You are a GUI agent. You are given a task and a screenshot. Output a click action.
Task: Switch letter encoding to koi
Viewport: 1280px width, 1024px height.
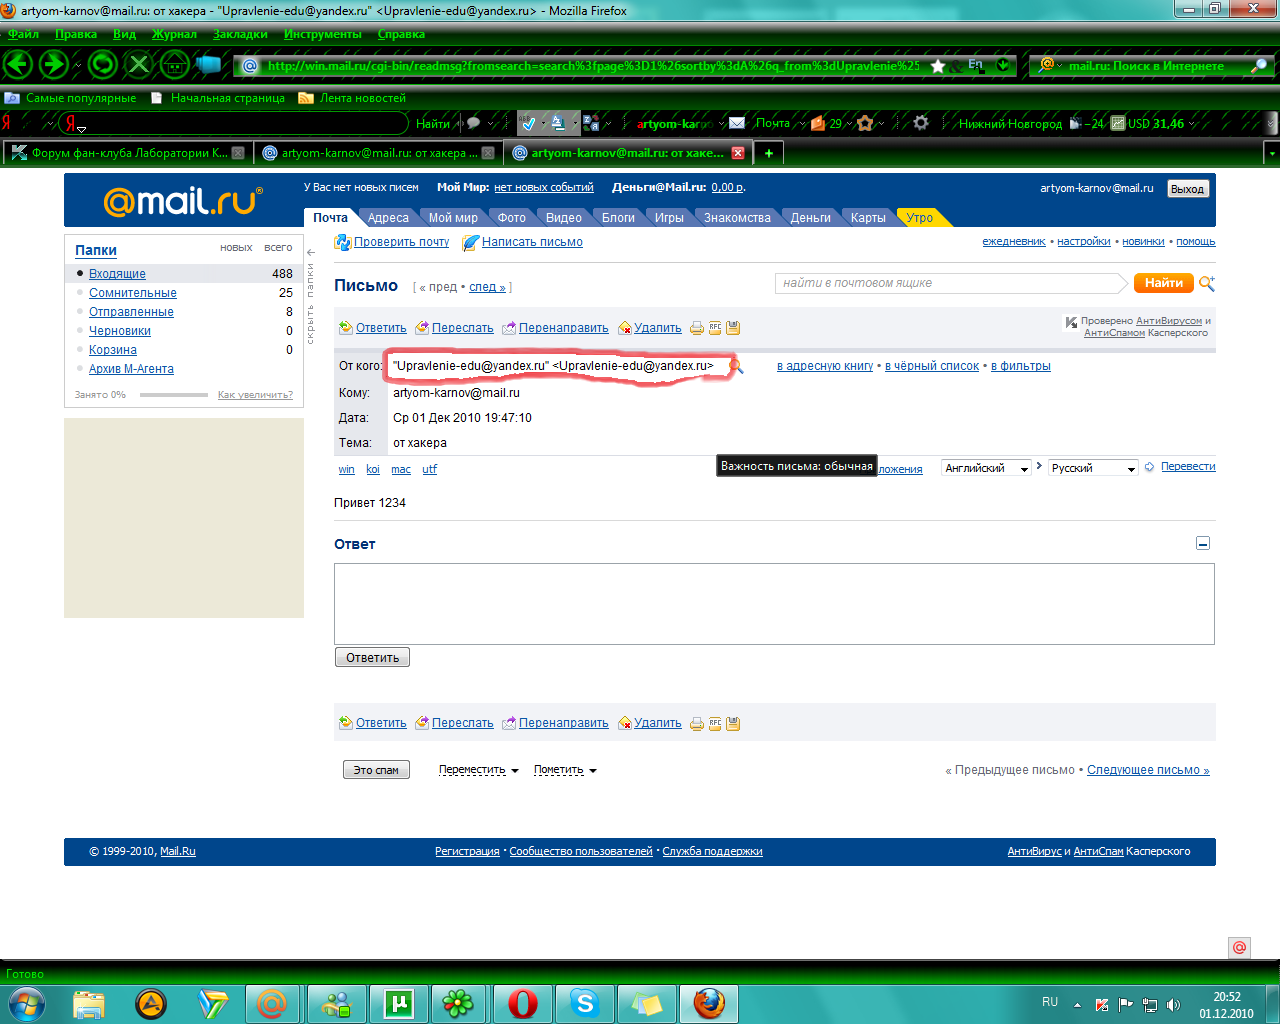point(373,469)
